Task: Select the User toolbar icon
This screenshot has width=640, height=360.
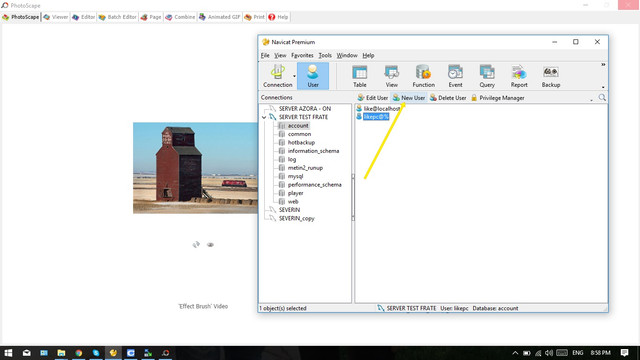Action: (x=313, y=76)
